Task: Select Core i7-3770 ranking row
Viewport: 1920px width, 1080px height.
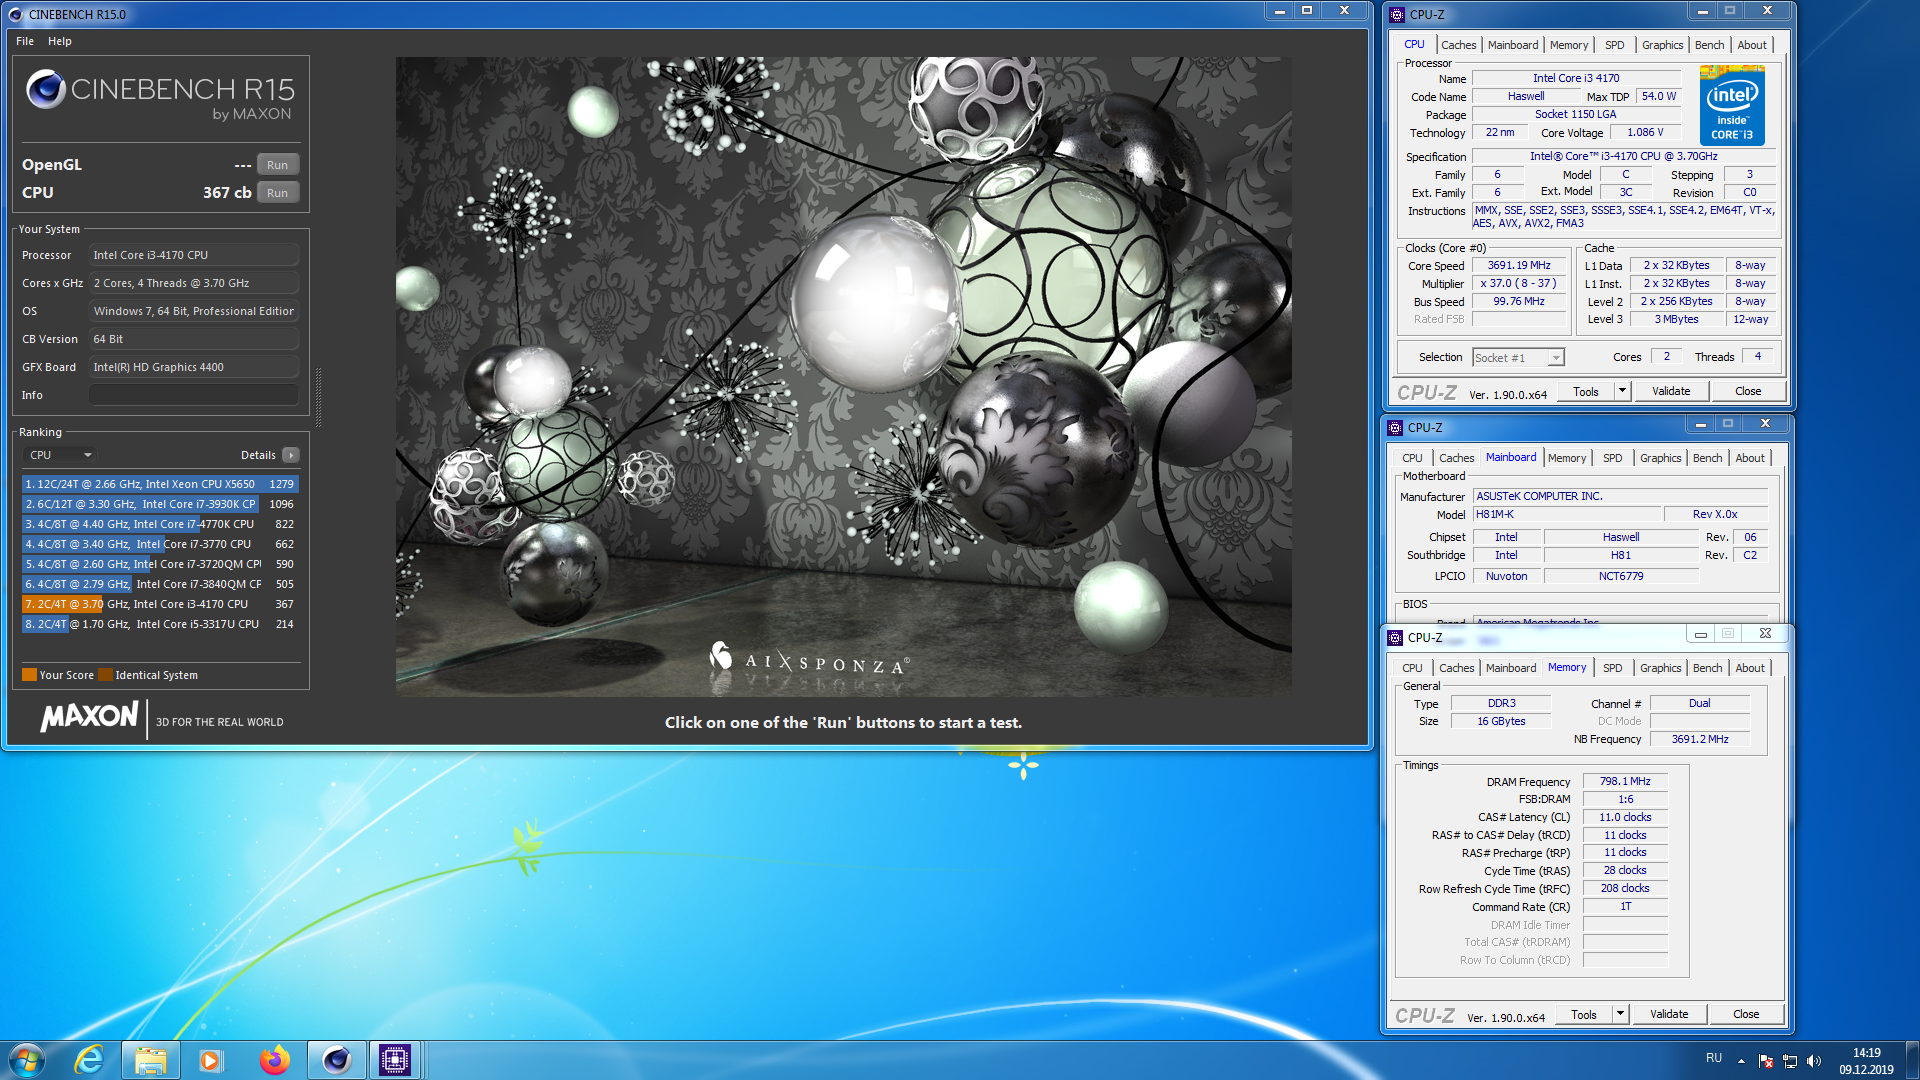Action: tap(160, 544)
